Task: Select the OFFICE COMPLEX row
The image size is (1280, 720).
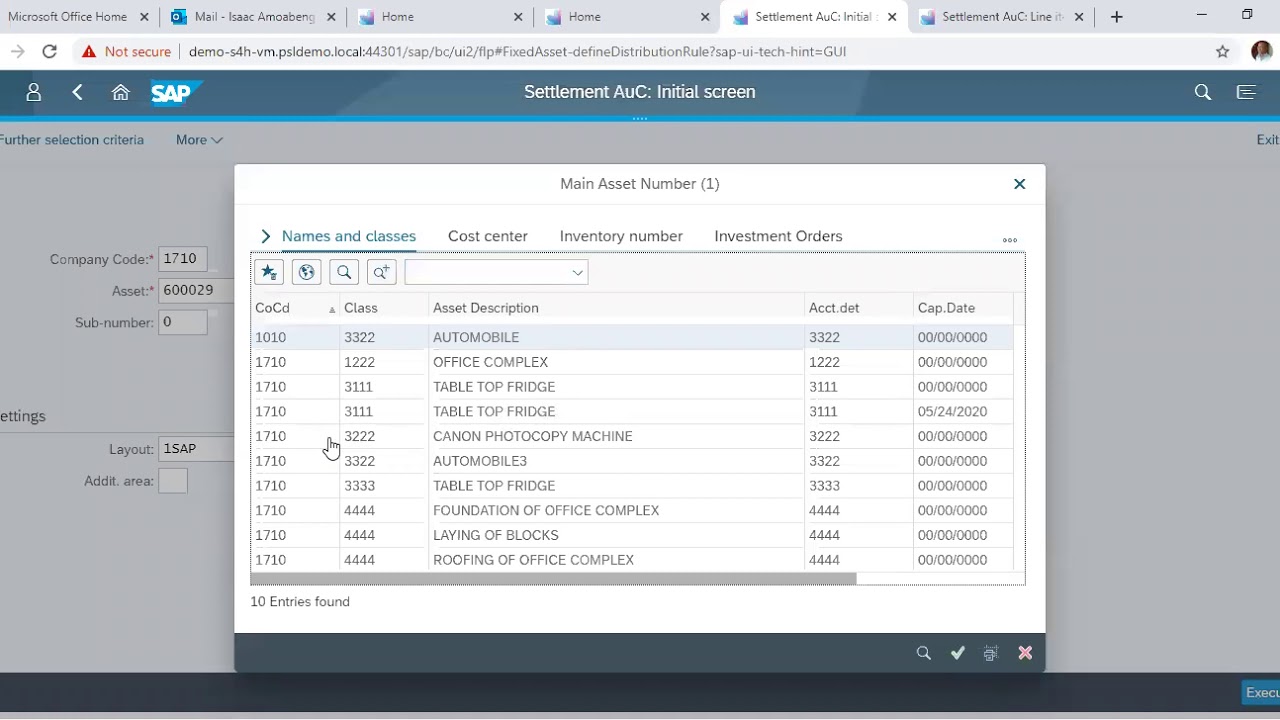Action: (632, 362)
